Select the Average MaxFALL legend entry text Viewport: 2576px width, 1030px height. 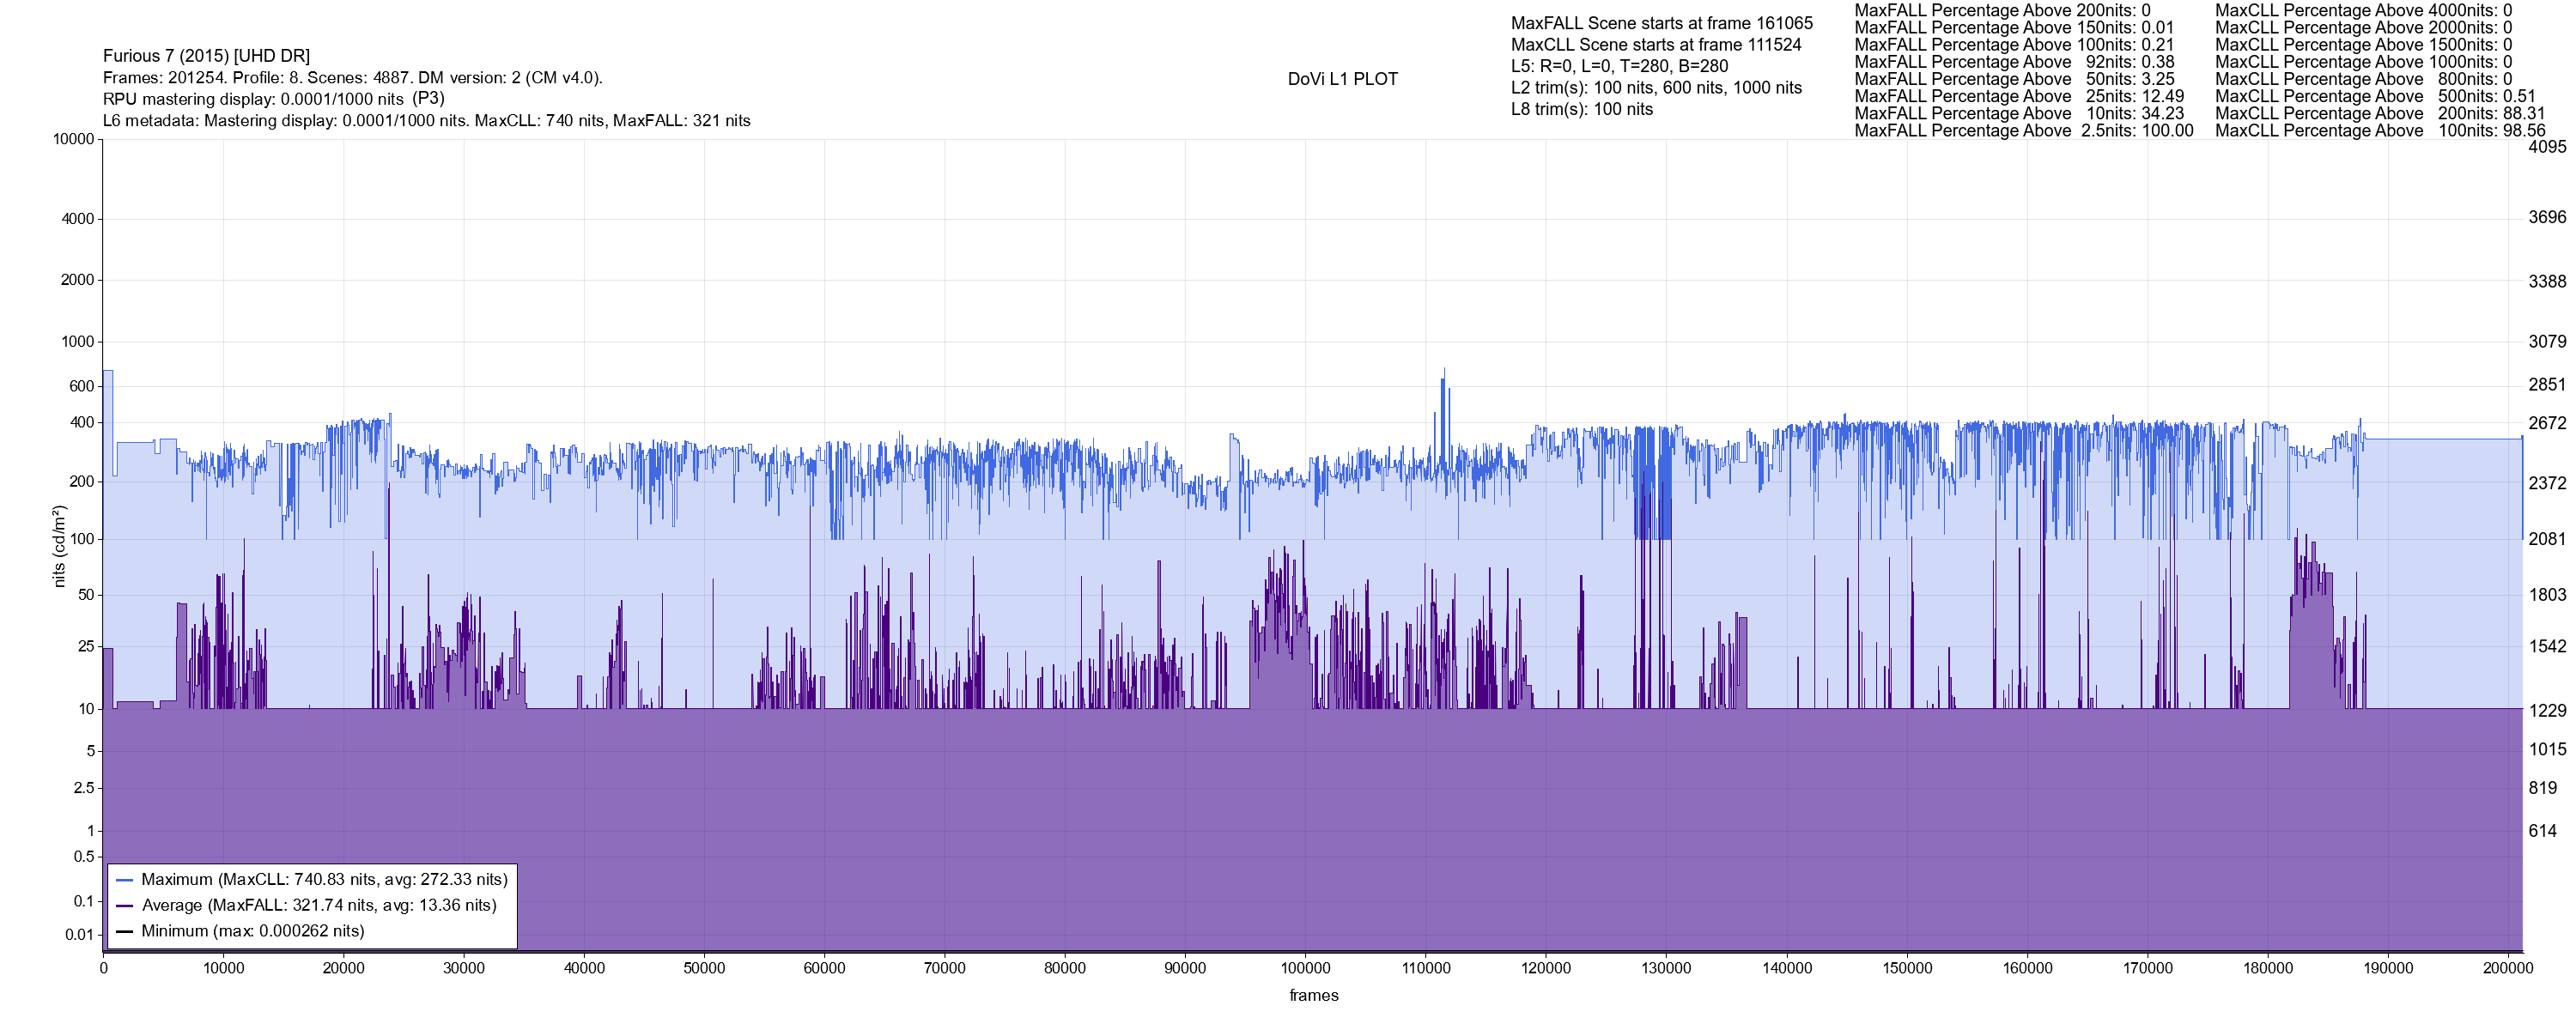[319, 906]
